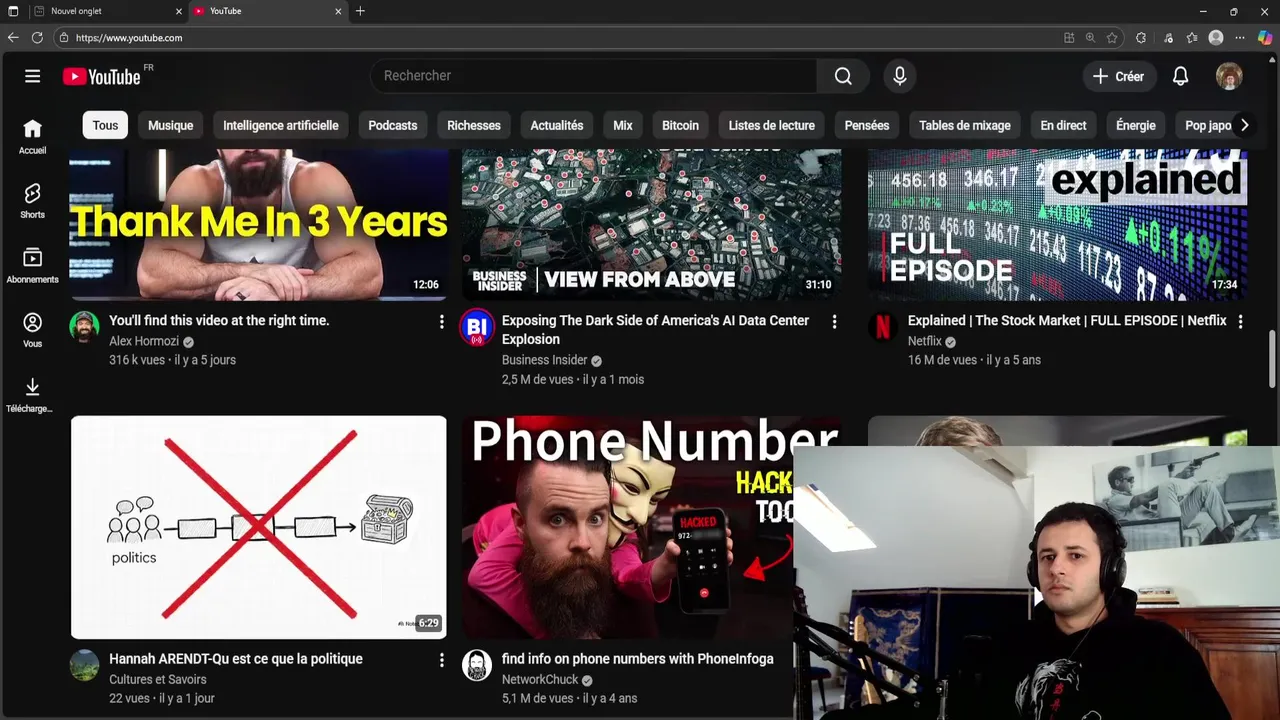This screenshot has height=720, width=1280.
Task: Select the Bitcoin filter chip
Action: [680, 125]
